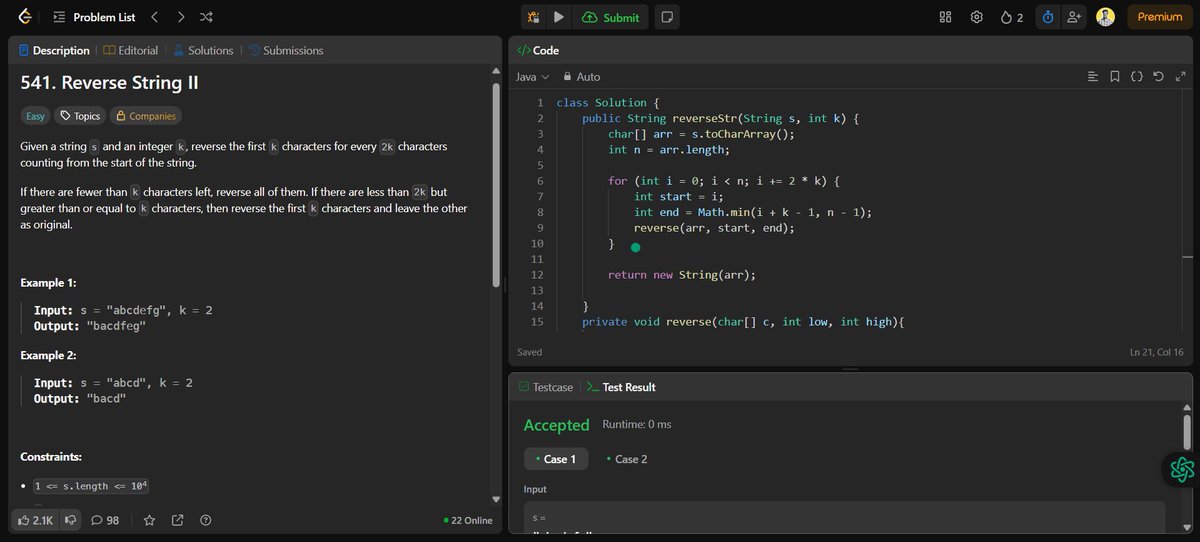The width and height of the screenshot is (1200, 542).
Task: Open the Companies locked tag
Action: click(x=145, y=116)
